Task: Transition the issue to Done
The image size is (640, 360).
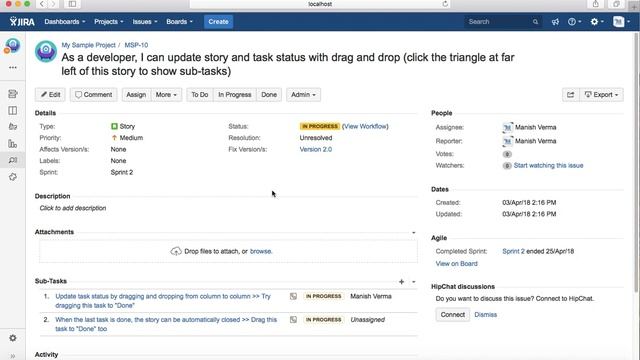Action: [x=269, y=95]
